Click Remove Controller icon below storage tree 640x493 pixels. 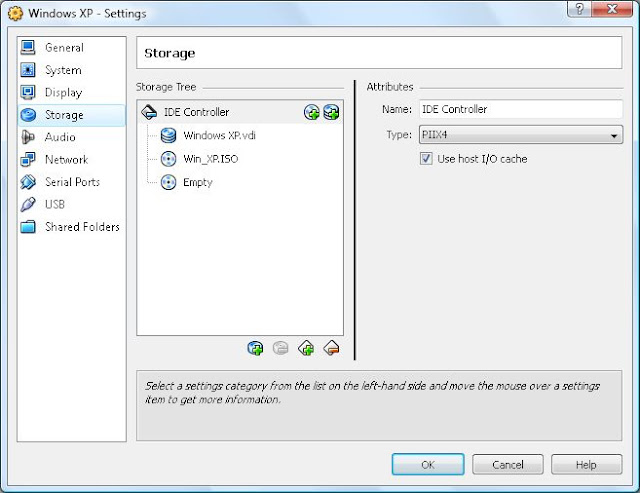tap(331, 348)
